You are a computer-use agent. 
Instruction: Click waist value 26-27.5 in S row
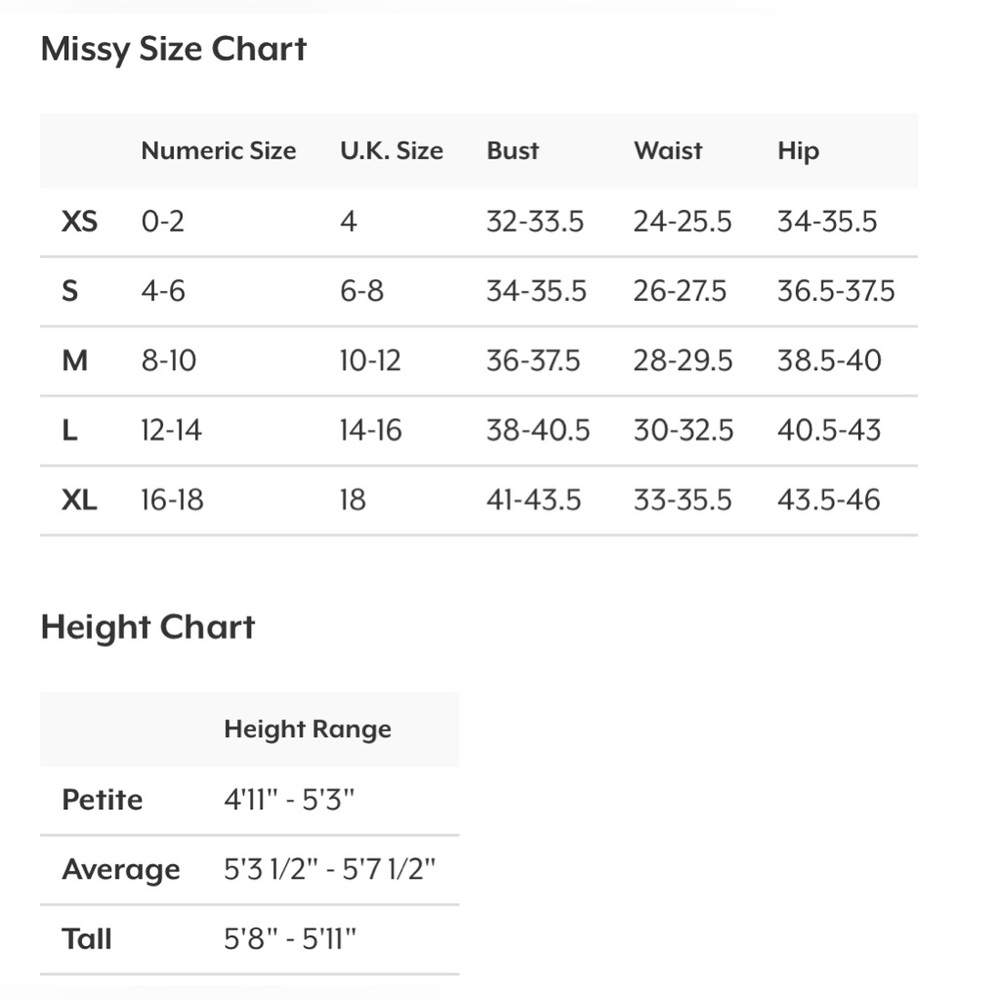tap(680, 291)
